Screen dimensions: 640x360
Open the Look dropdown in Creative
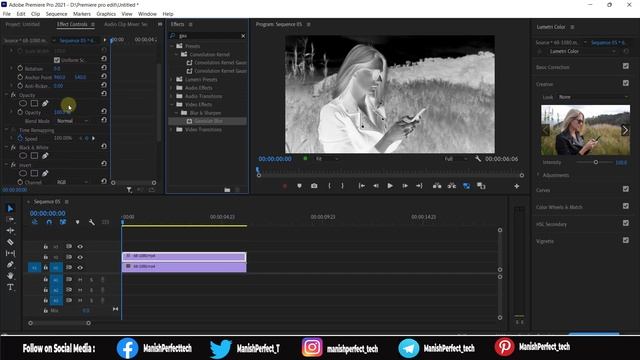593,97
